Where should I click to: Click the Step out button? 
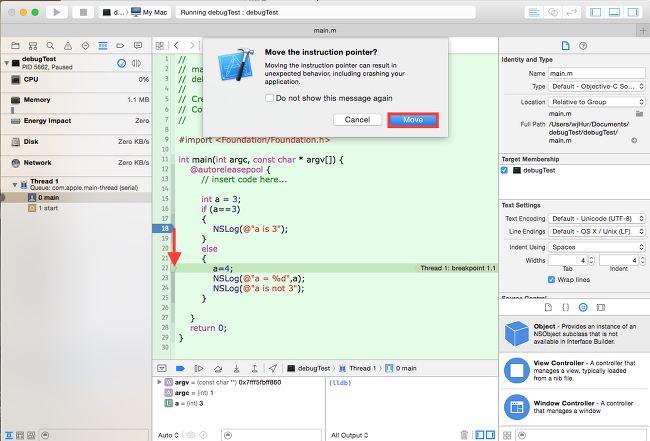tap(255, 368)
